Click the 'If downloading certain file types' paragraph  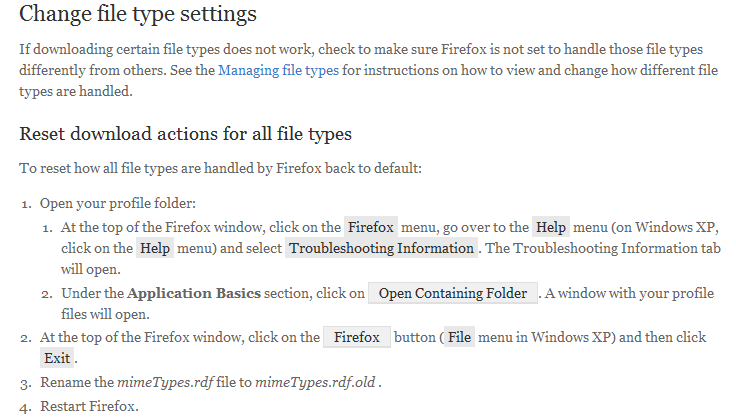point(368,70)
